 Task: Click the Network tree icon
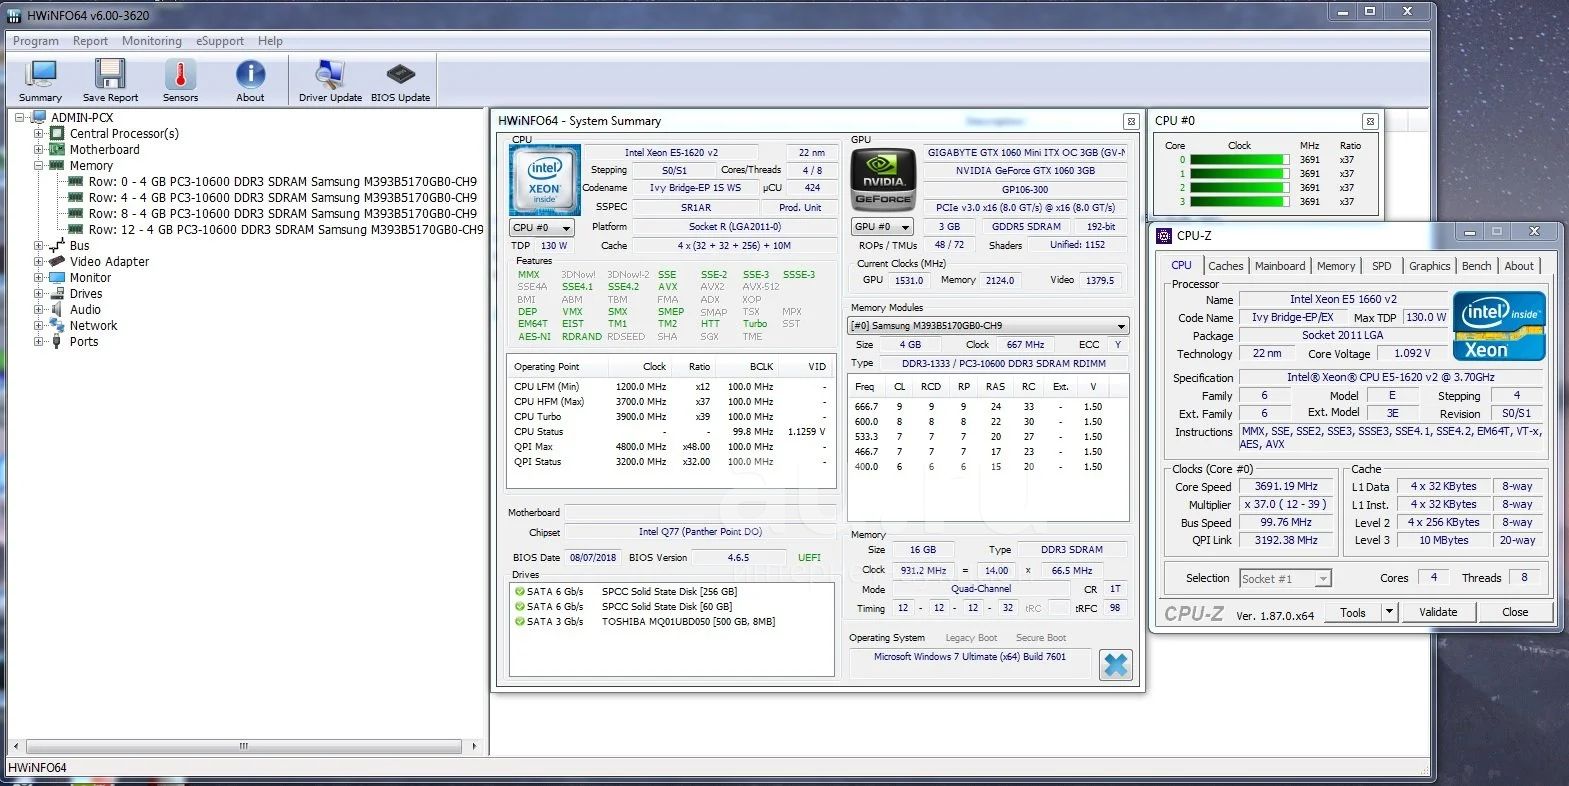tap(57, 325)
